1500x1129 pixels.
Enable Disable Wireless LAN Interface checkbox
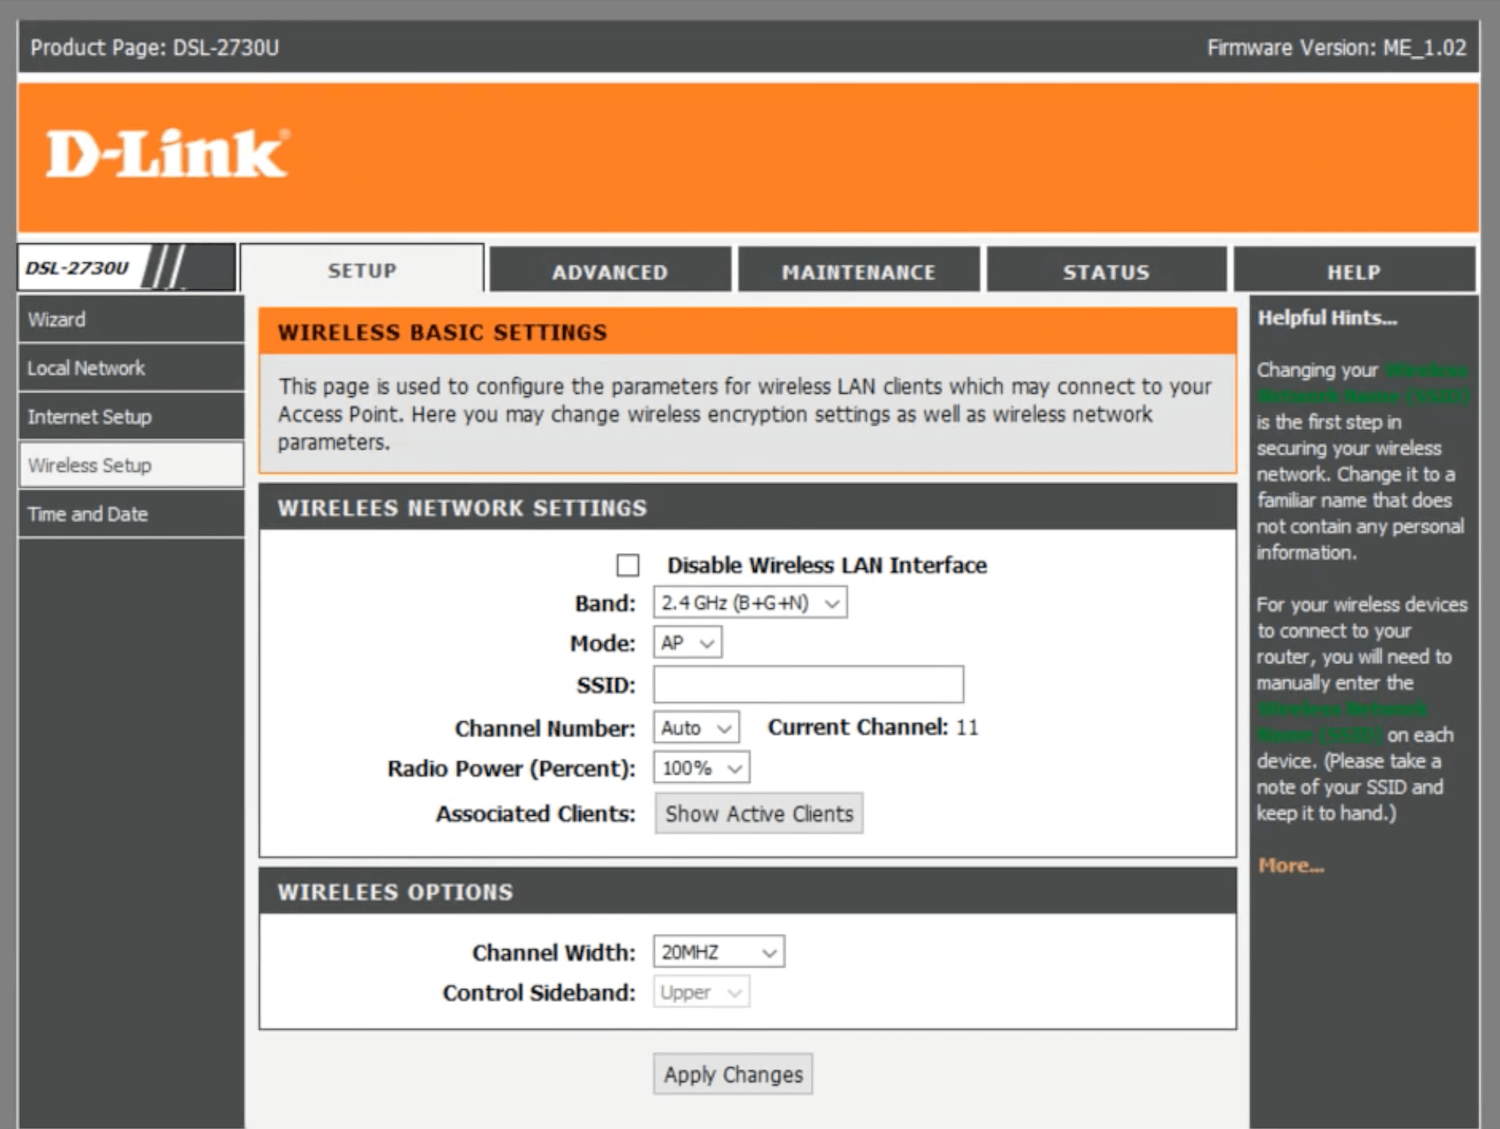click(x=628, y=566)
